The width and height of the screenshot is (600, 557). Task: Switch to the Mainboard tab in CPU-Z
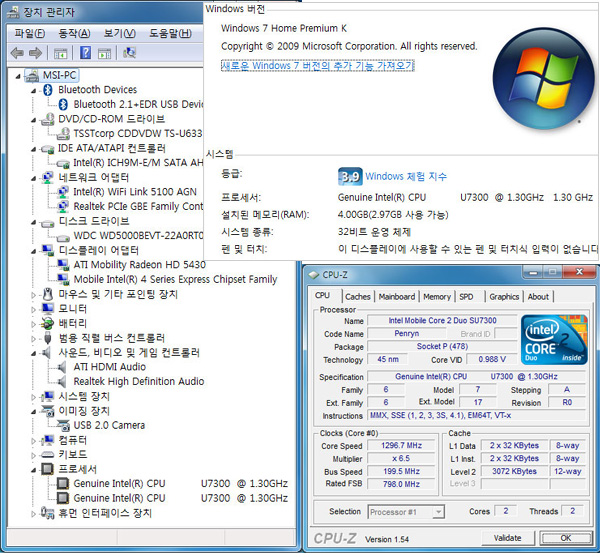point(396,296)
